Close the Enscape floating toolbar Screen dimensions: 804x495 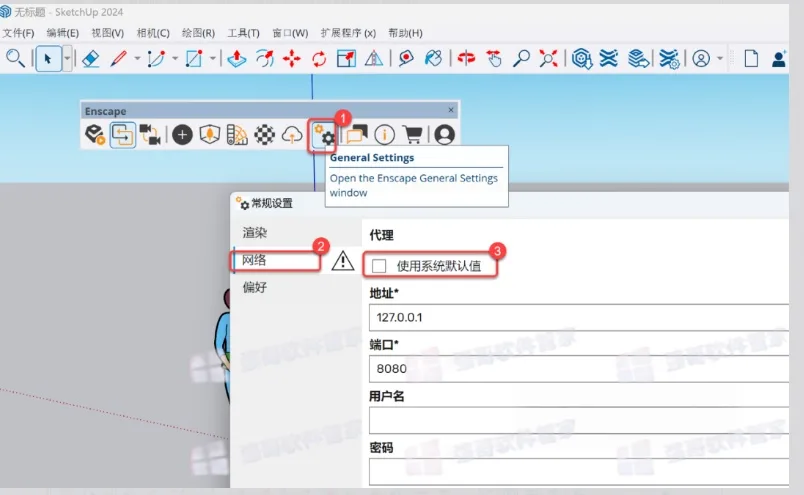[451, 110]
